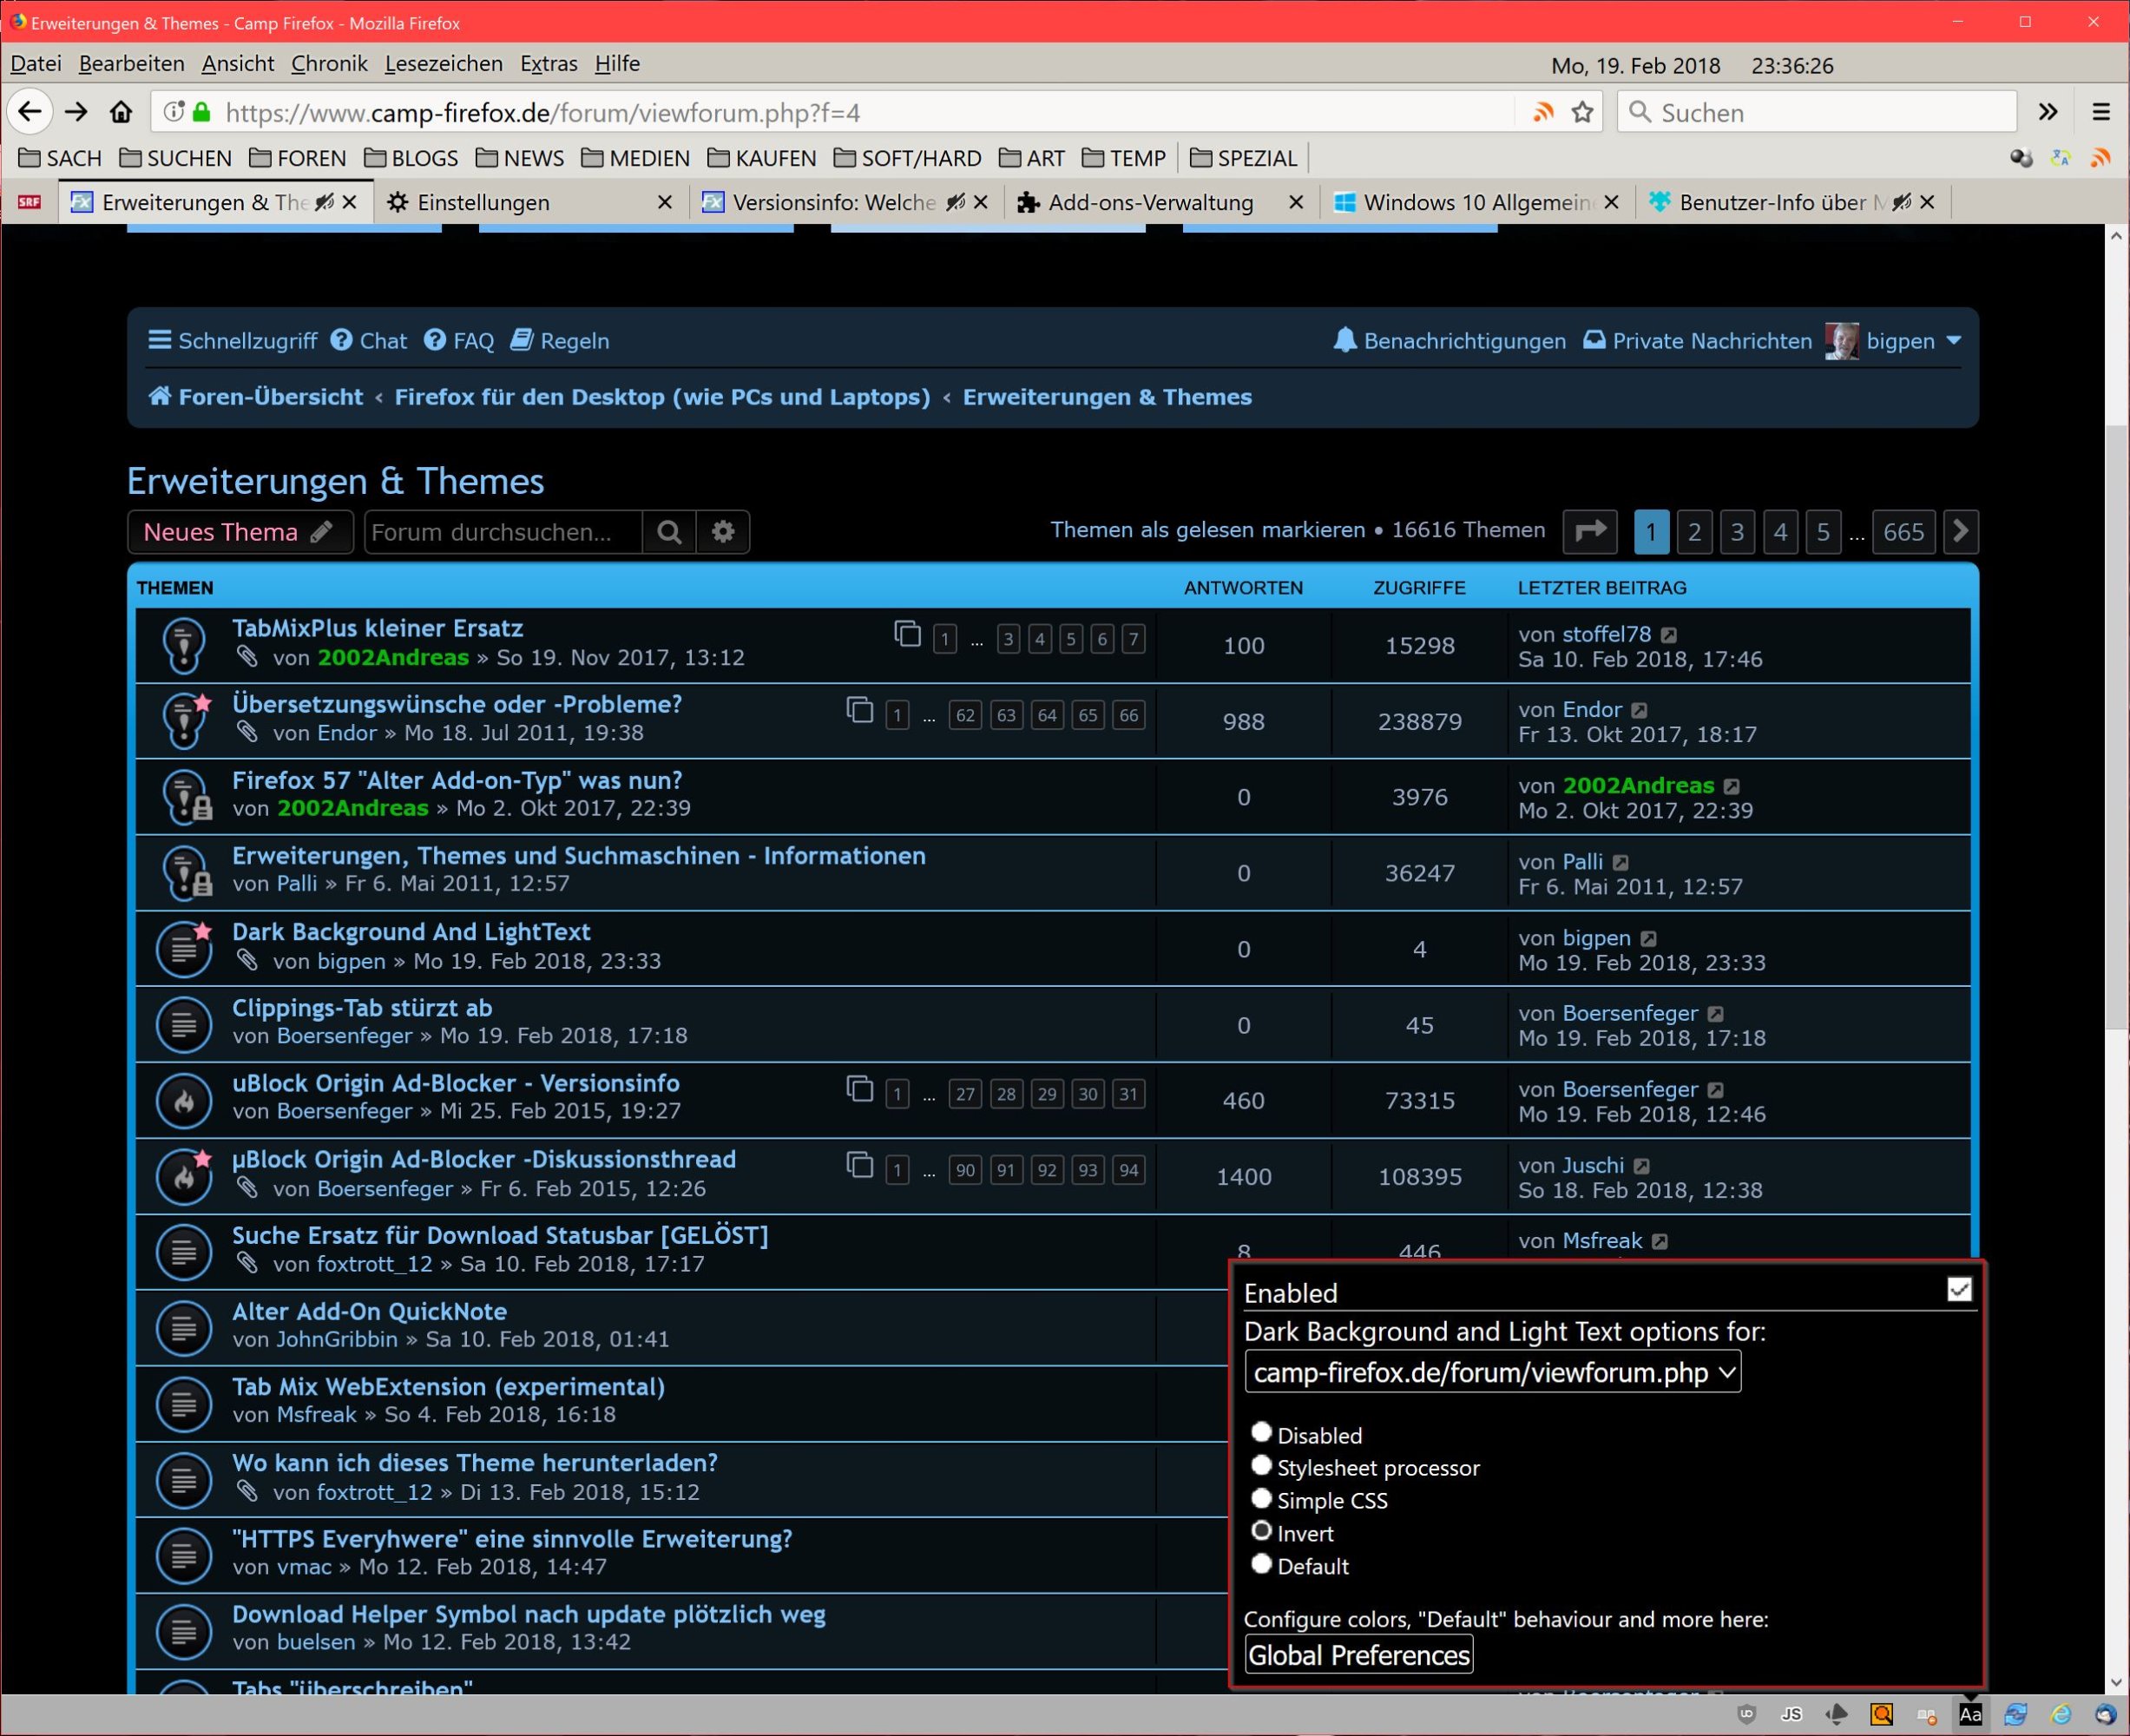Uncheck the Enabled checkbox
2130x1736 pixels.
coord(1959,1290)
